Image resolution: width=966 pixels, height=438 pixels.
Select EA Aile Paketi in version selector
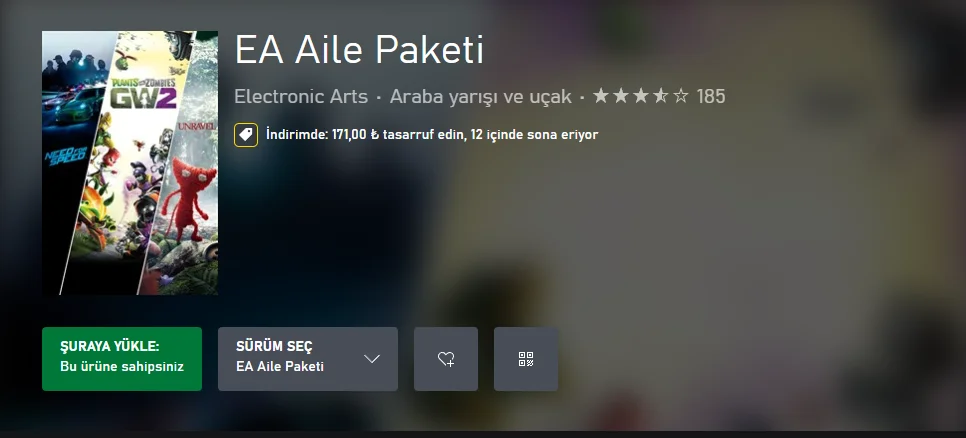(280, 367)
